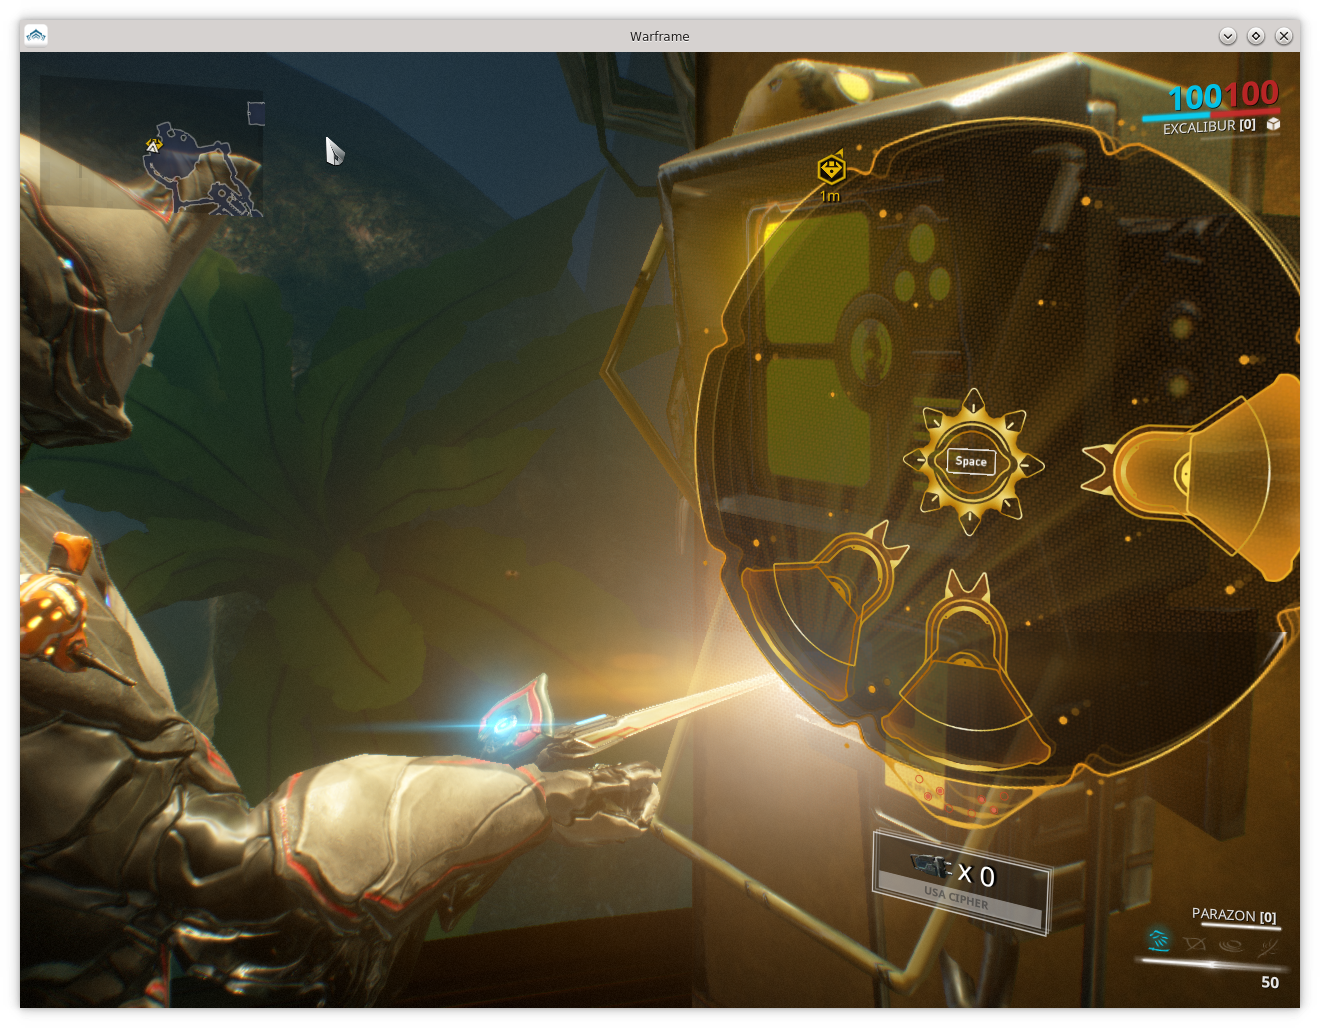Screen dimensions: 1320x1028
Task: Click the PARAZON [0] weapon label
Action: [x=1234, y=915]
